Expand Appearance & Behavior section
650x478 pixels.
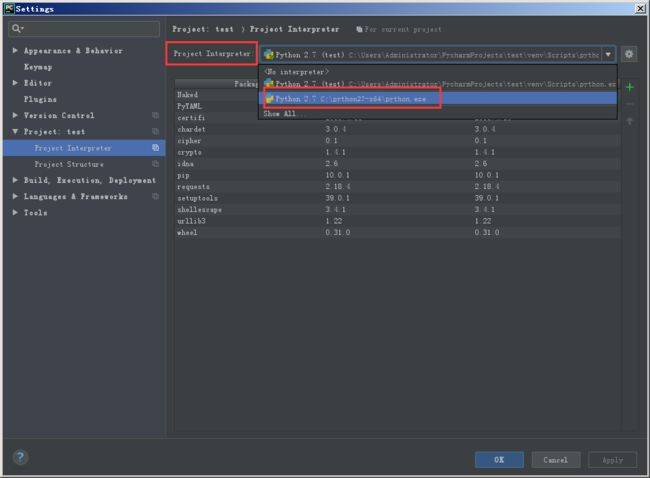[15, 50]
